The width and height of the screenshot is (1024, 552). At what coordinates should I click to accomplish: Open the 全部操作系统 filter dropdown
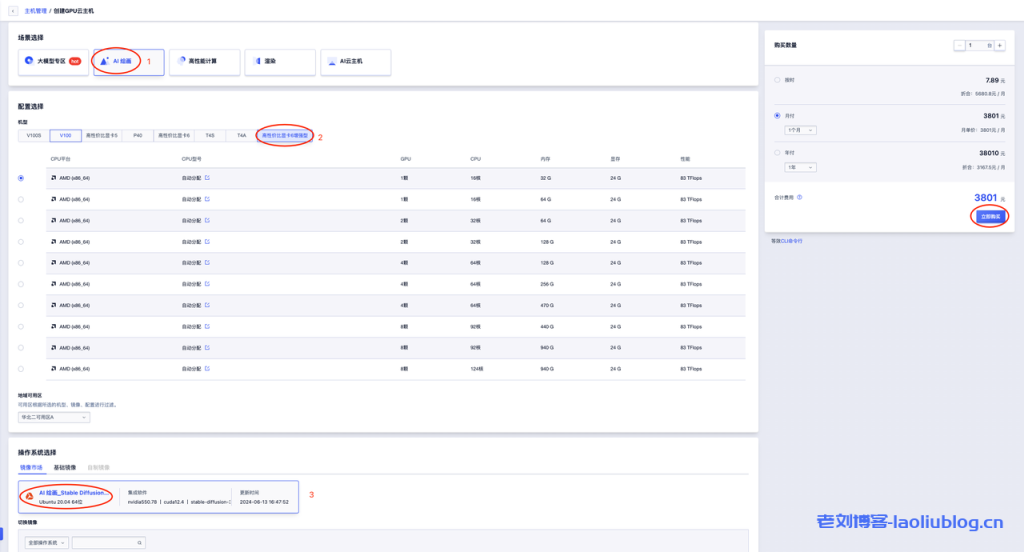click(43, 542)
